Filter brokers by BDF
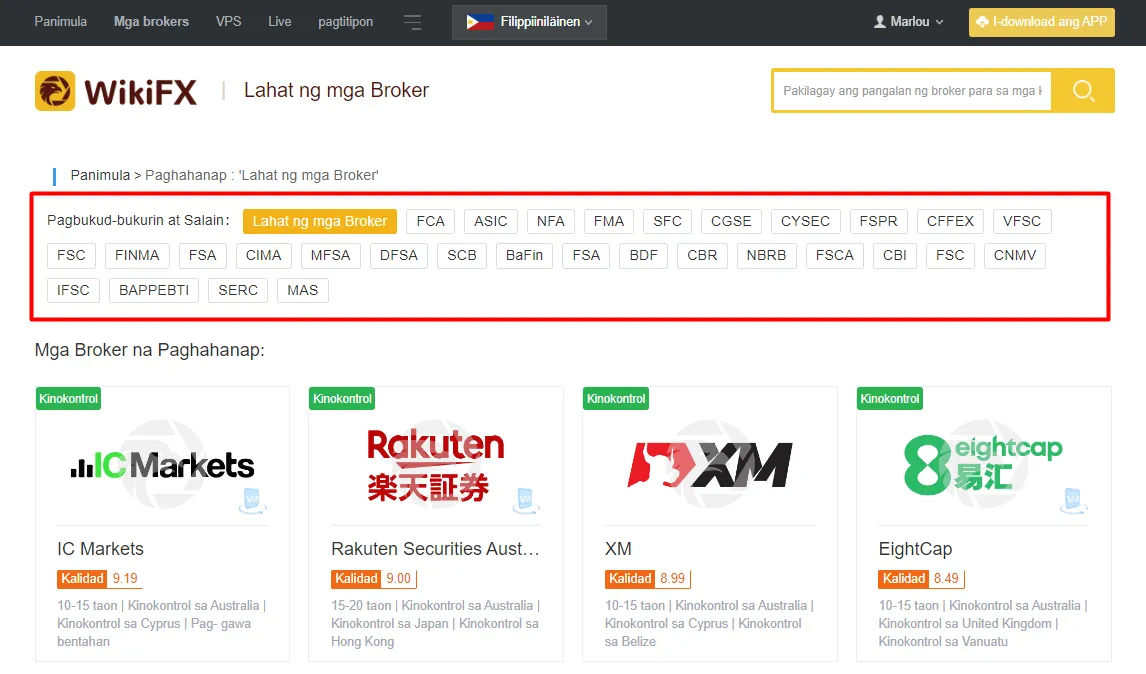Image resolution: width=1146 pixels, height=674 pixels. (x=643, y=256)
